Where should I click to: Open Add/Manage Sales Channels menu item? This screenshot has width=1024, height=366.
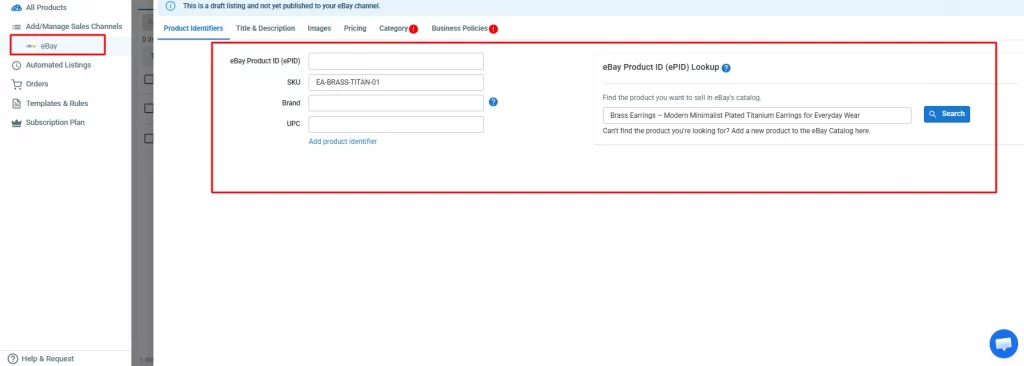coord(74,26)
